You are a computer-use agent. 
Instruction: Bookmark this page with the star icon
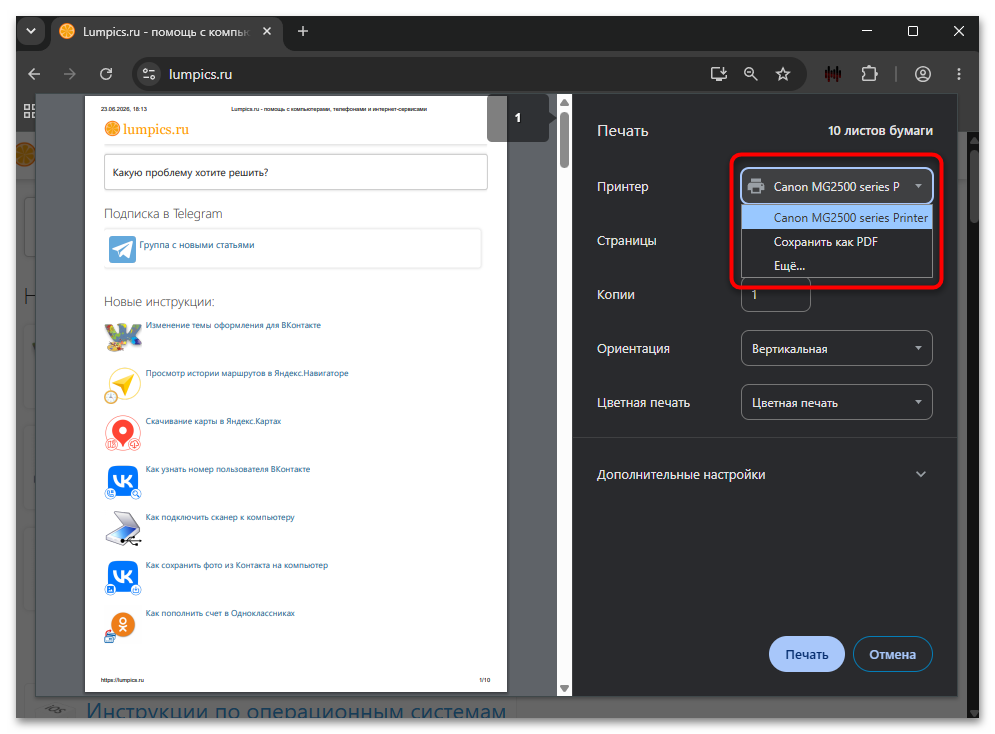(x=783, y=74)
